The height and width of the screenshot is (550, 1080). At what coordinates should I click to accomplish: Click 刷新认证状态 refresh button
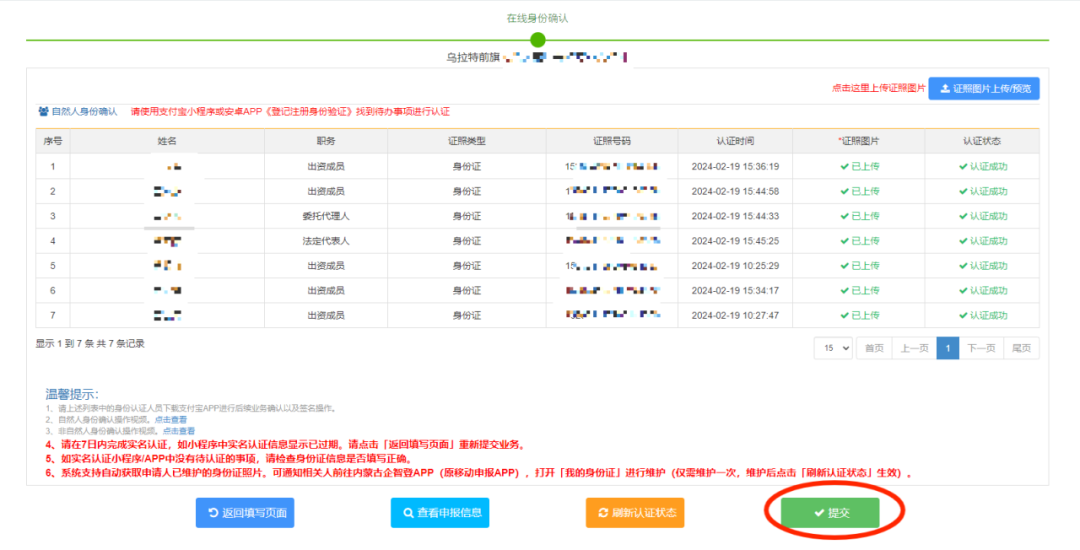[635, 513]
